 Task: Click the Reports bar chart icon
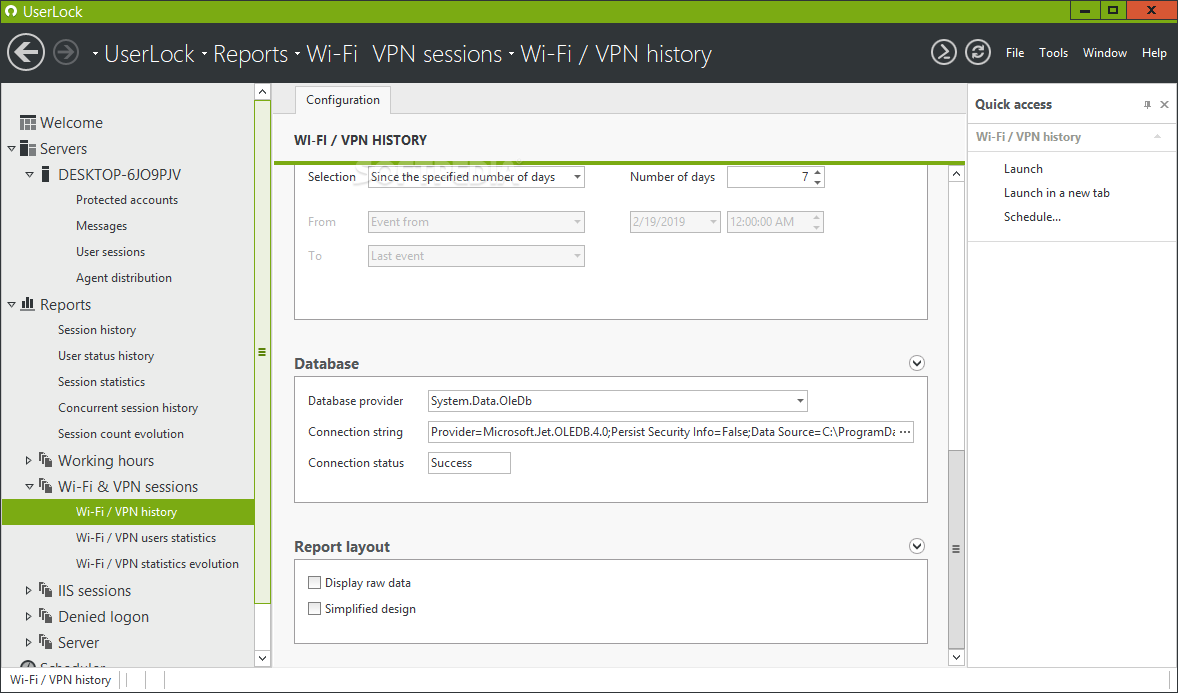point(28,304)
